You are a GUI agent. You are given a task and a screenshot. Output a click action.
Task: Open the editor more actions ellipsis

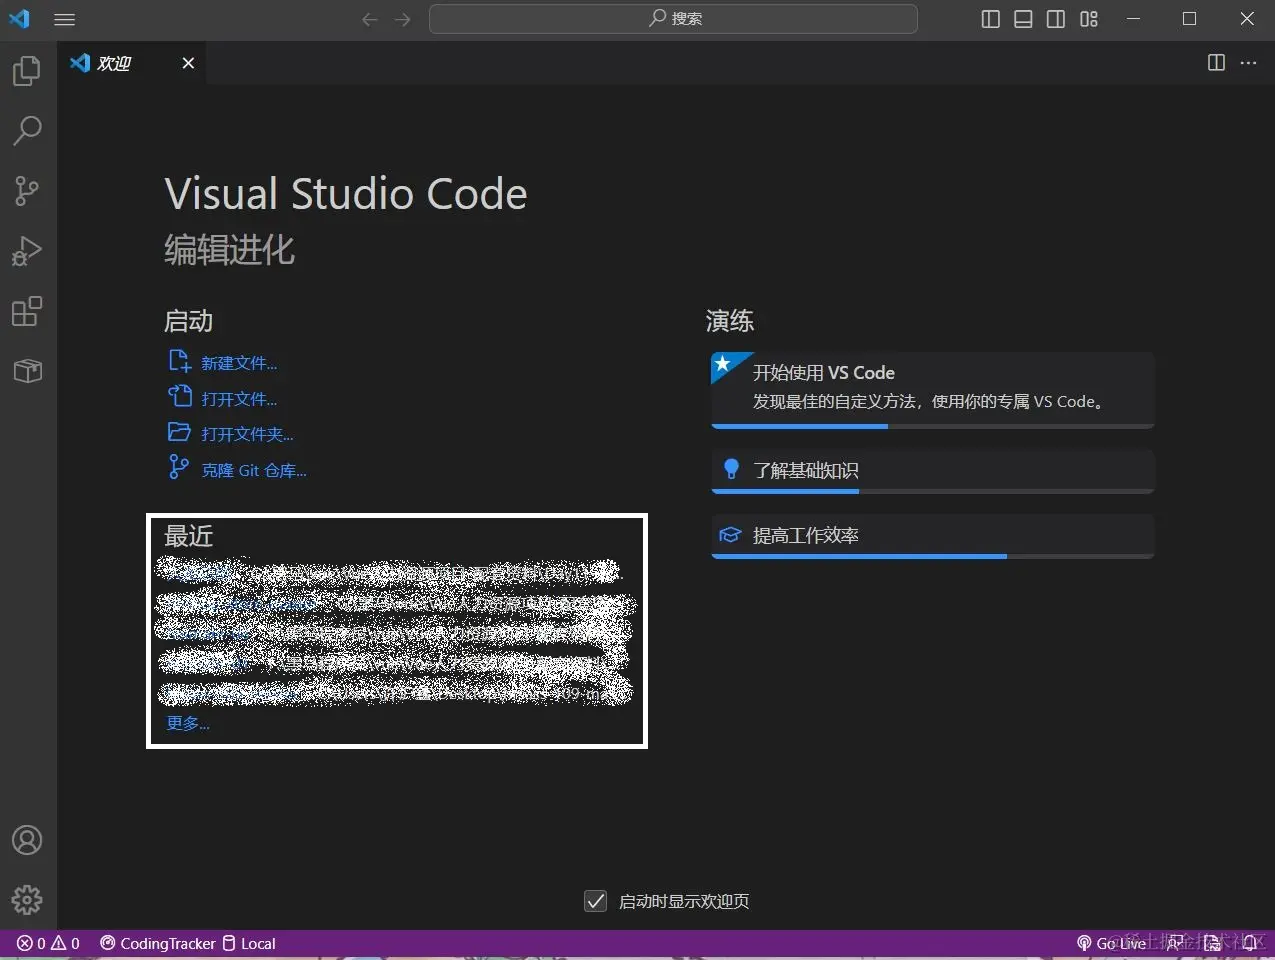point(1248,63)
